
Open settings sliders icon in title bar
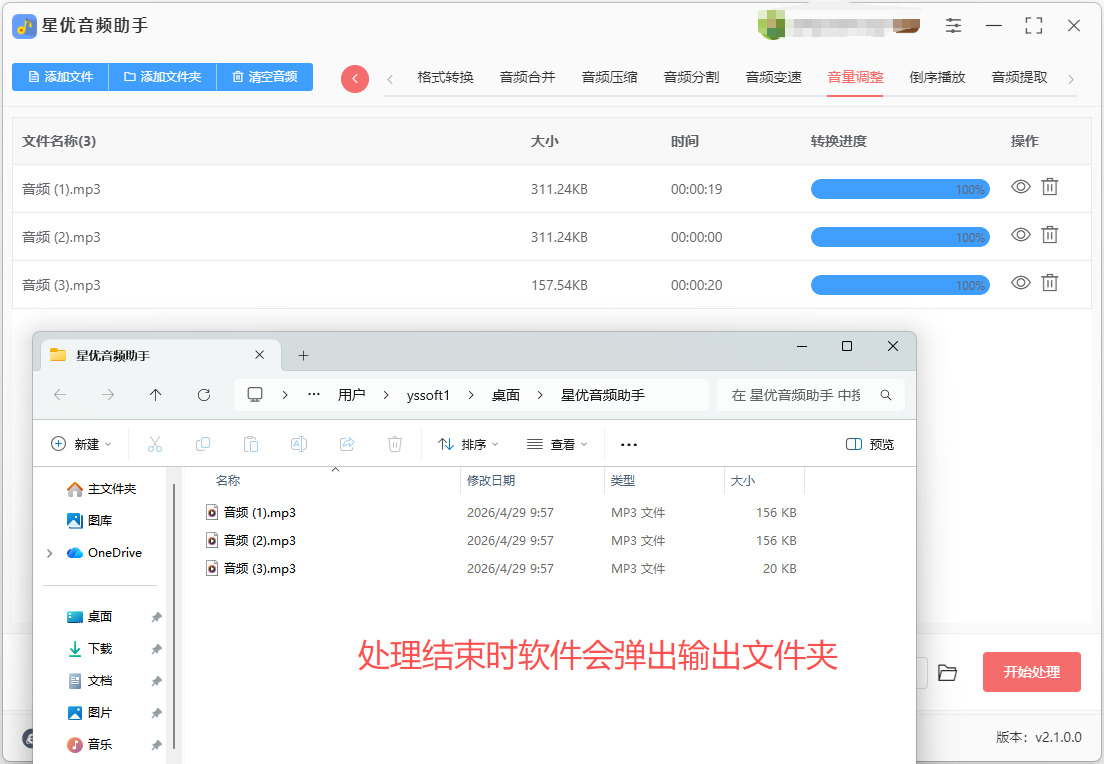tap(953, 26)
